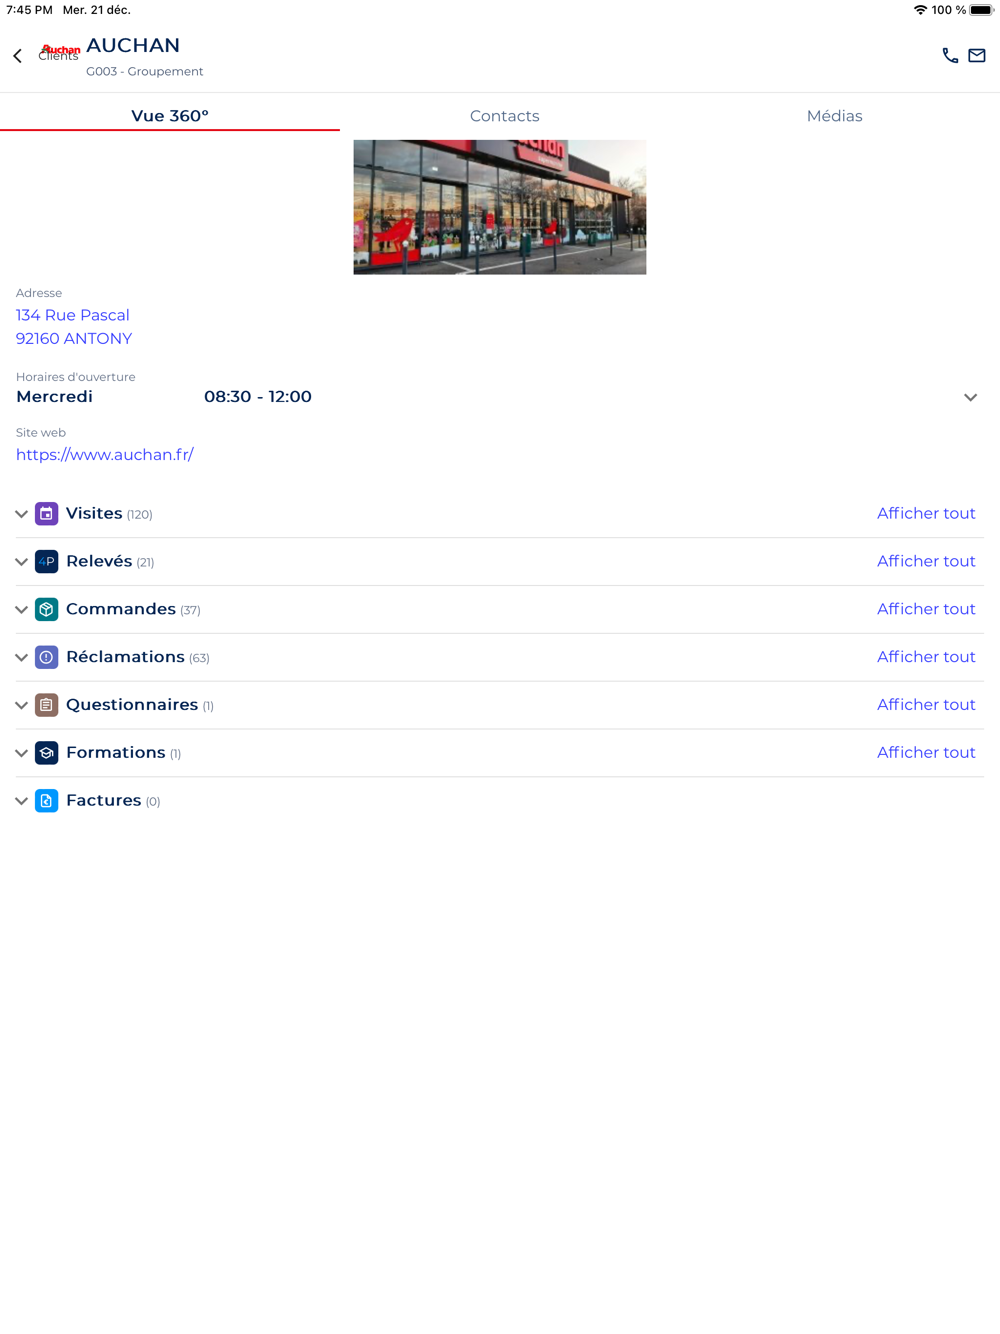This screenshot has width=1000, height=1334.
Task: Switch to the Médias tab
Action: [835, 116]
